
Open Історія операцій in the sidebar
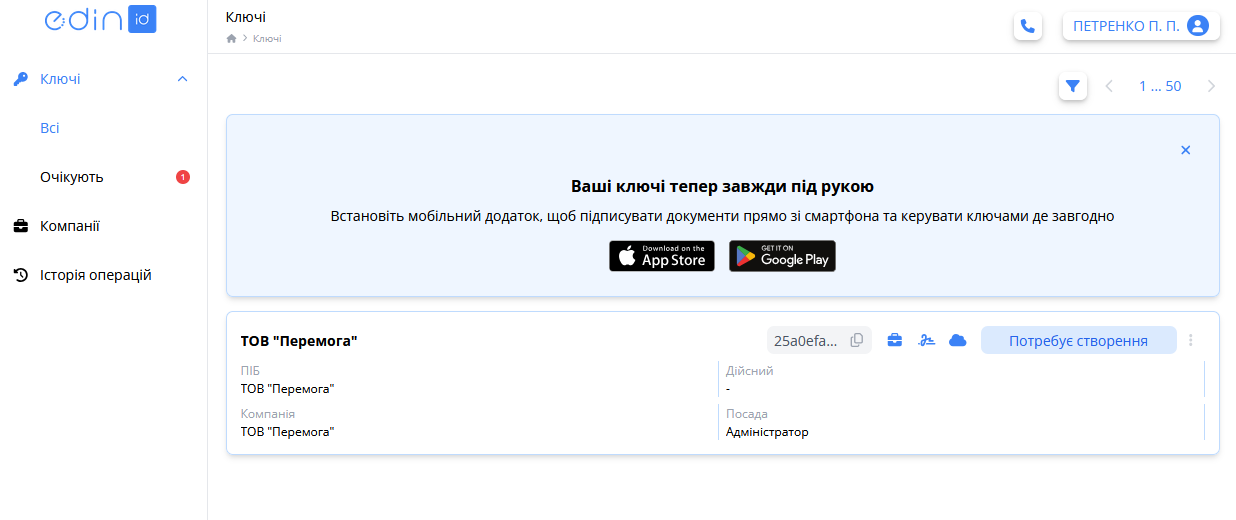[x=96, y=275]
